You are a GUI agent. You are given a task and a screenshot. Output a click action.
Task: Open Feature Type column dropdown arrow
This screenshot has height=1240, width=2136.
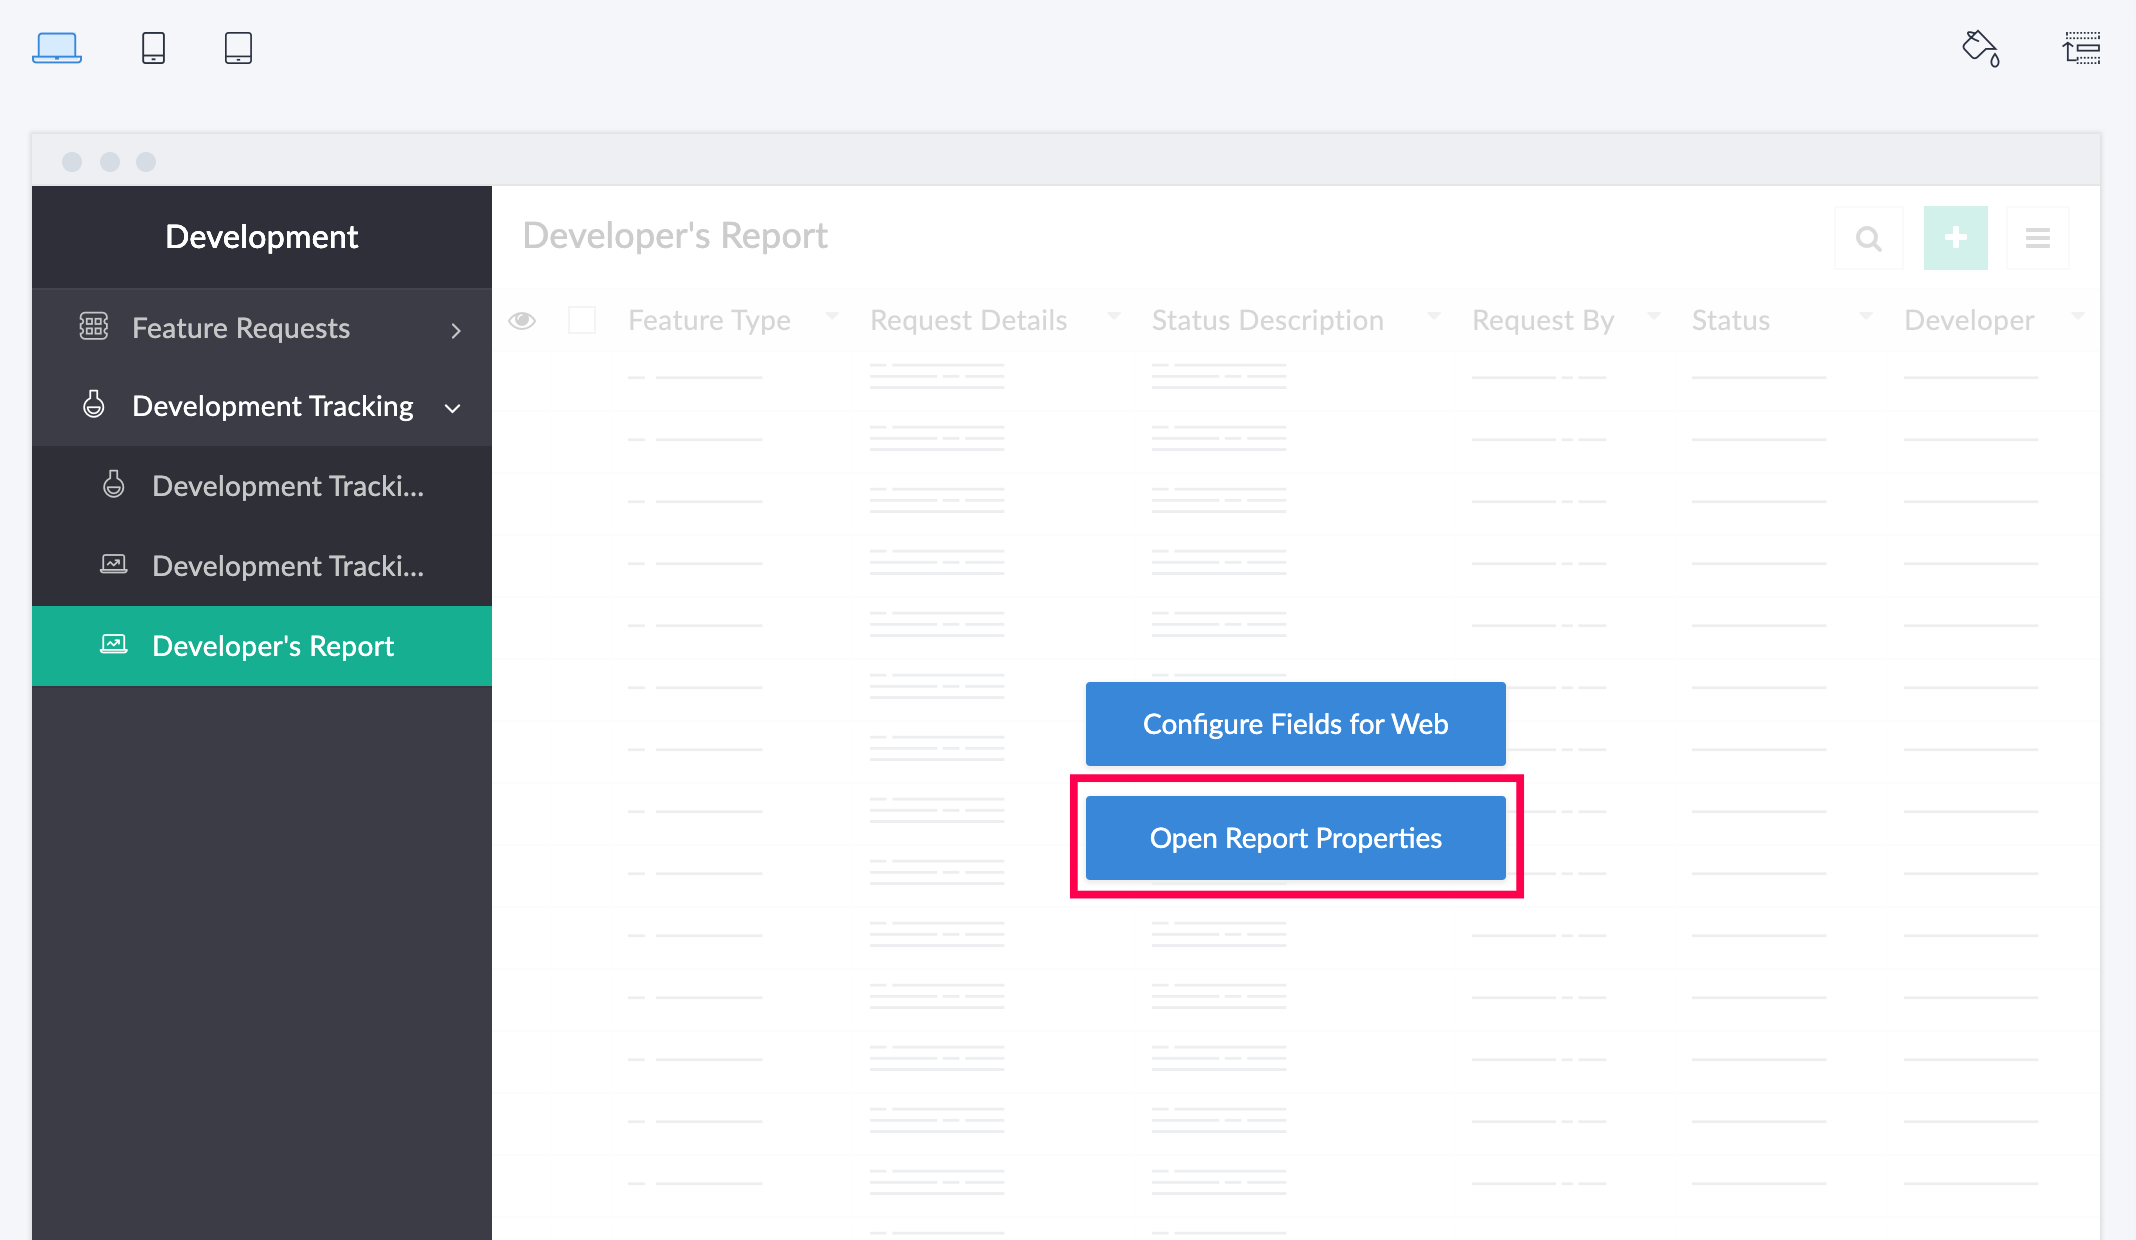[832, 316]
